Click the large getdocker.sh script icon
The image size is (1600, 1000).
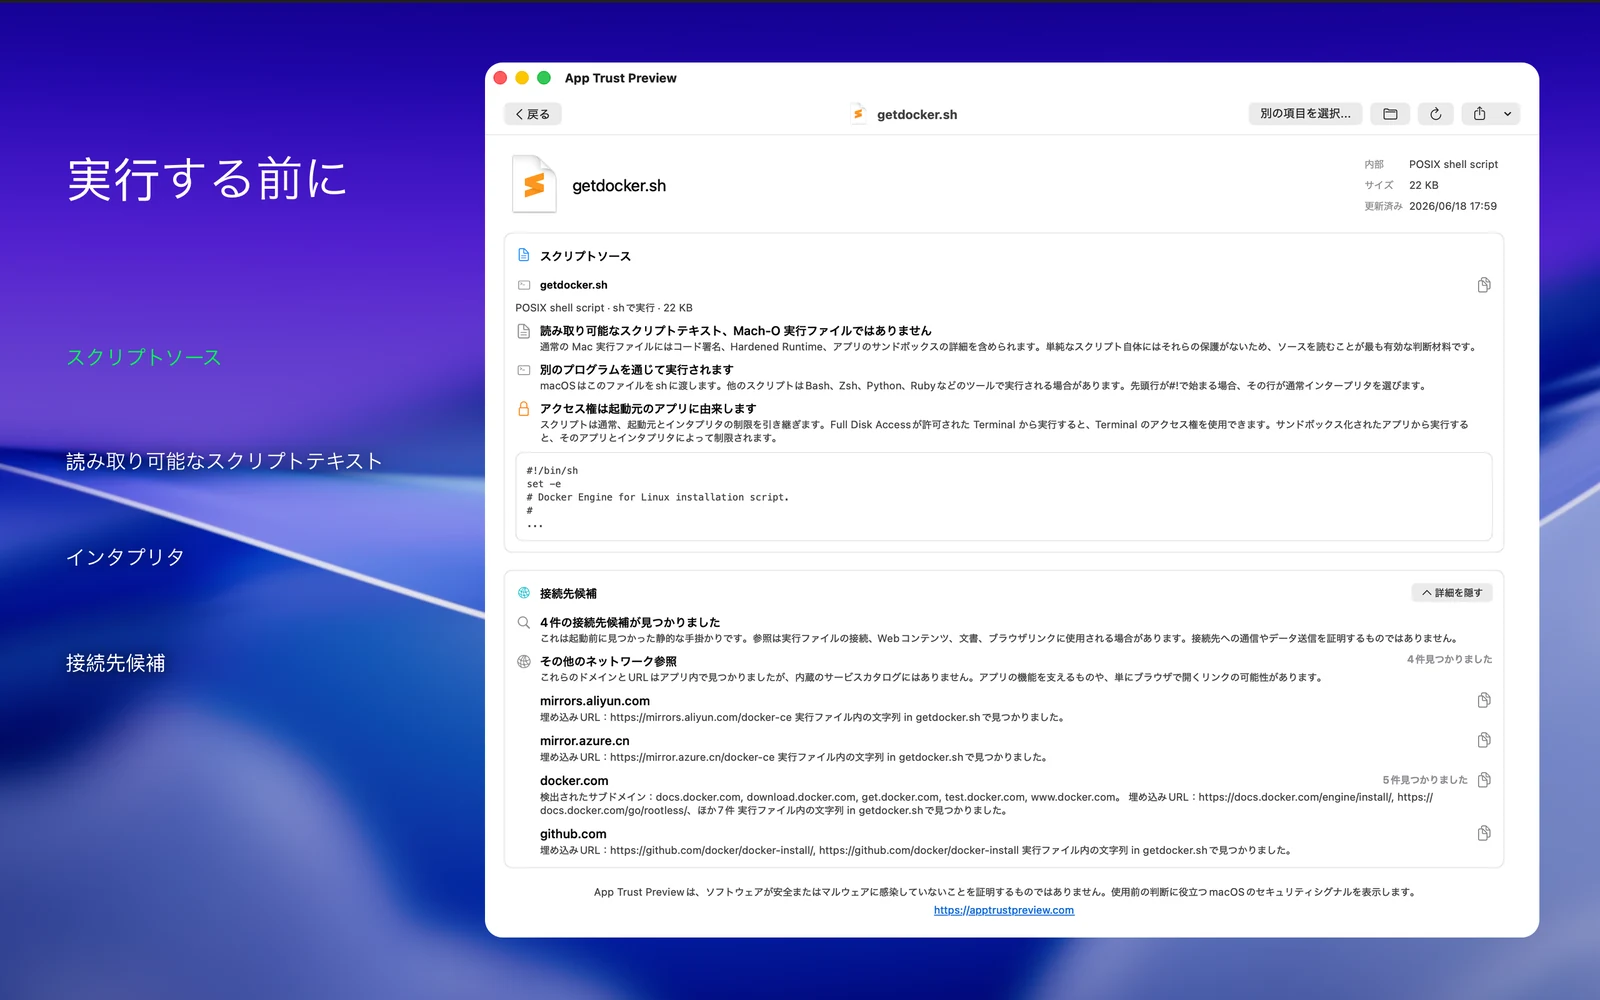click(x=535, y=185)
